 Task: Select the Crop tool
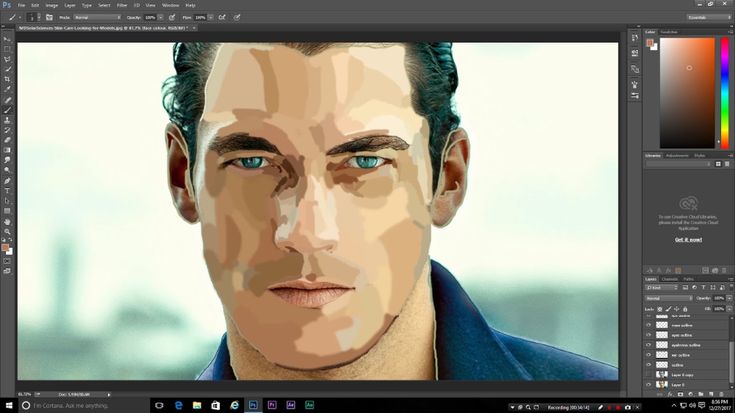7,79
